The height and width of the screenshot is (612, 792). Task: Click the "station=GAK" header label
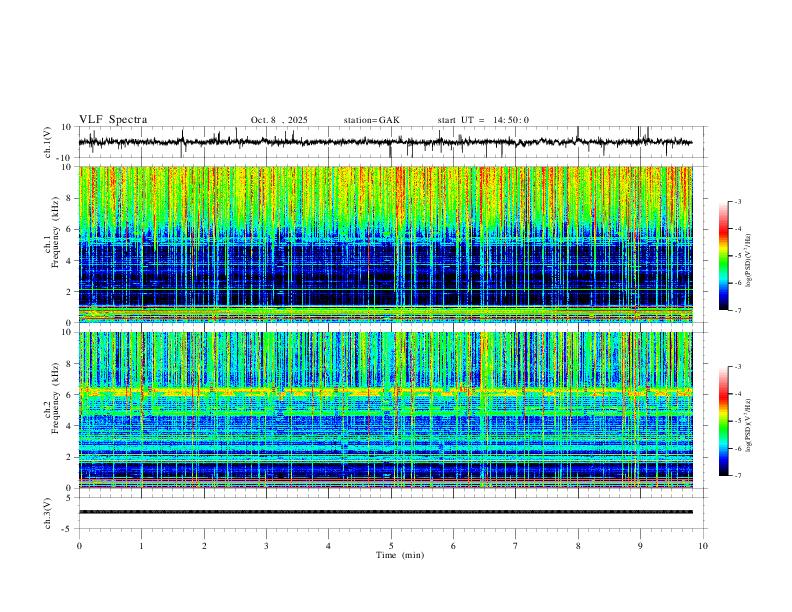point(371,120)
